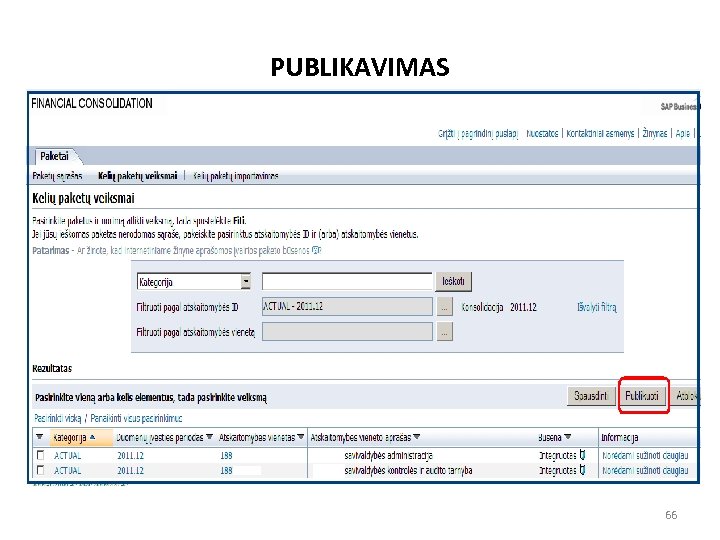Open the Apie link
The width and height of the screenshot is (720, 540).
click(682, 134)
